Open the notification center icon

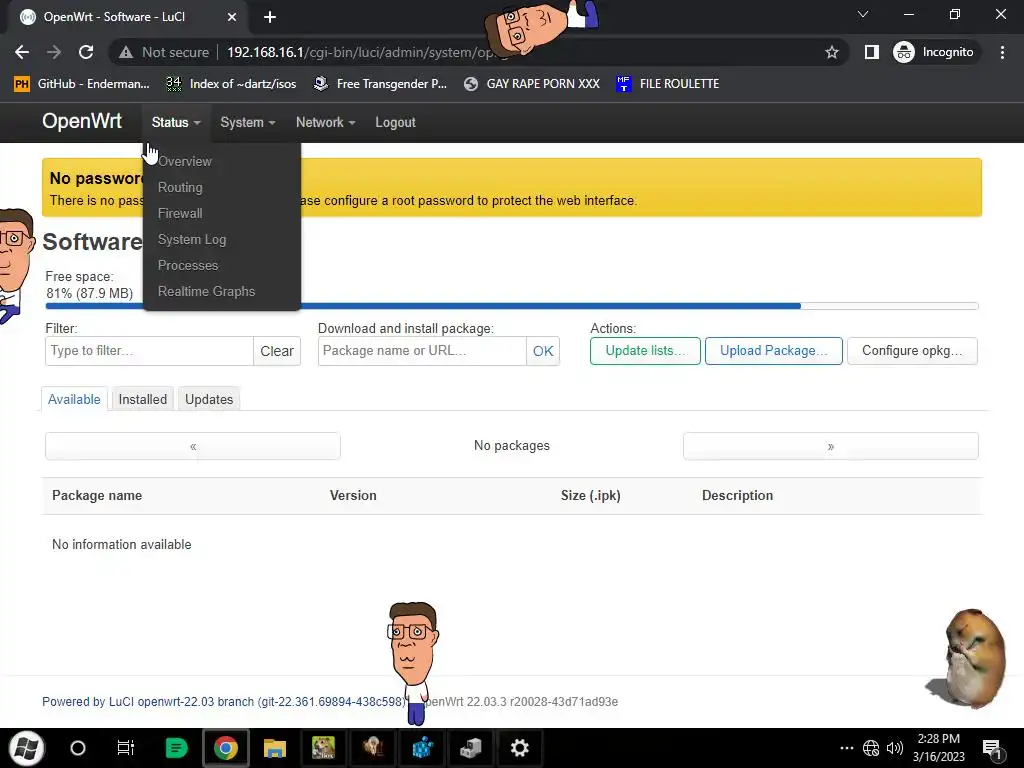tap(992, 748)
